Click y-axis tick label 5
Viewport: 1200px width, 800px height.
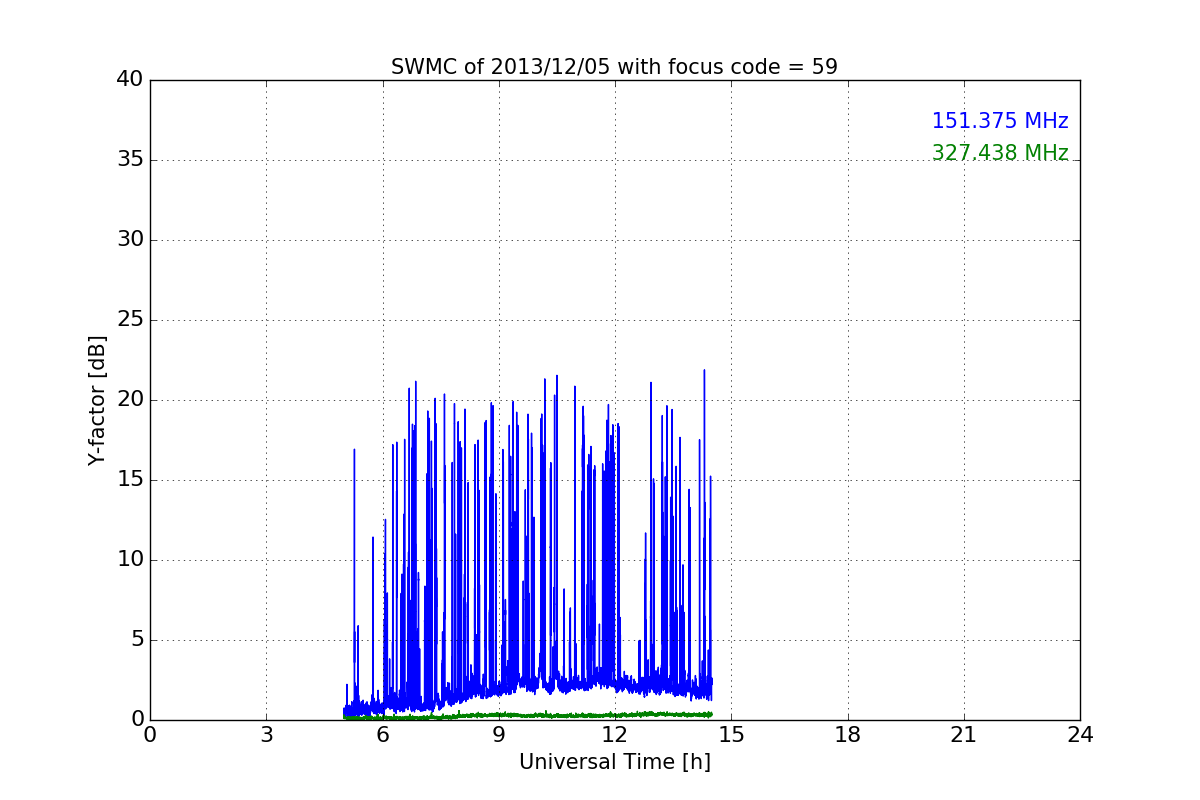[136, 640]
